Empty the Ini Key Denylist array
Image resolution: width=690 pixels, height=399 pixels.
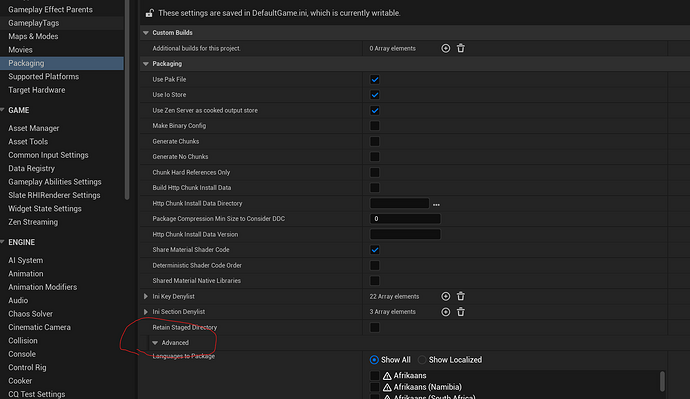coord(461,297)
